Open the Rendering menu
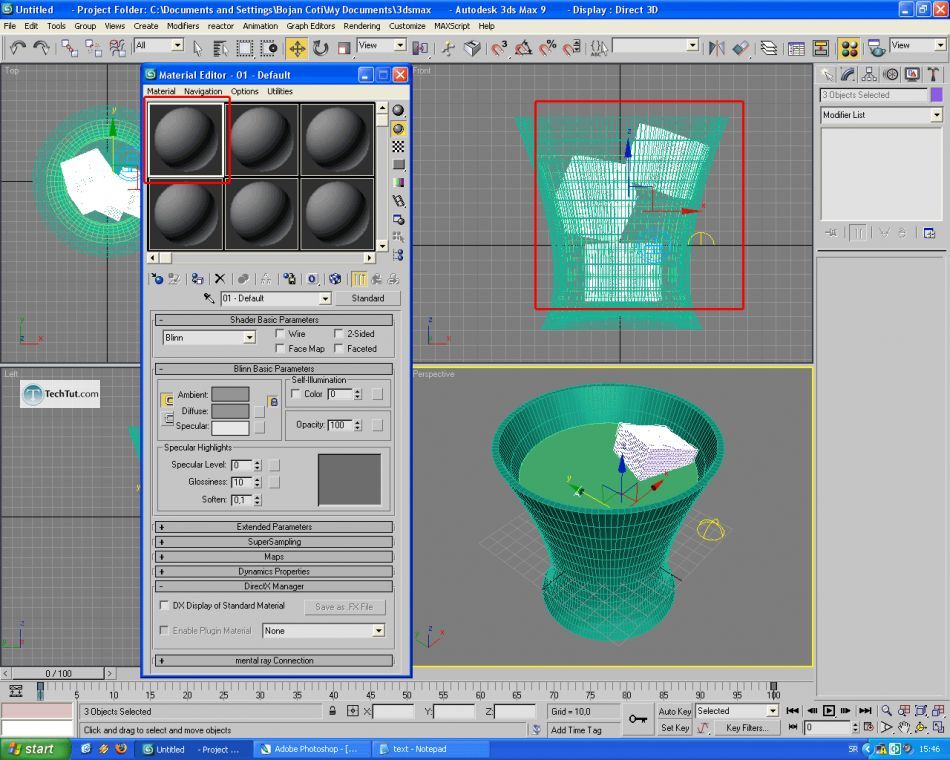 click(362, 26)
